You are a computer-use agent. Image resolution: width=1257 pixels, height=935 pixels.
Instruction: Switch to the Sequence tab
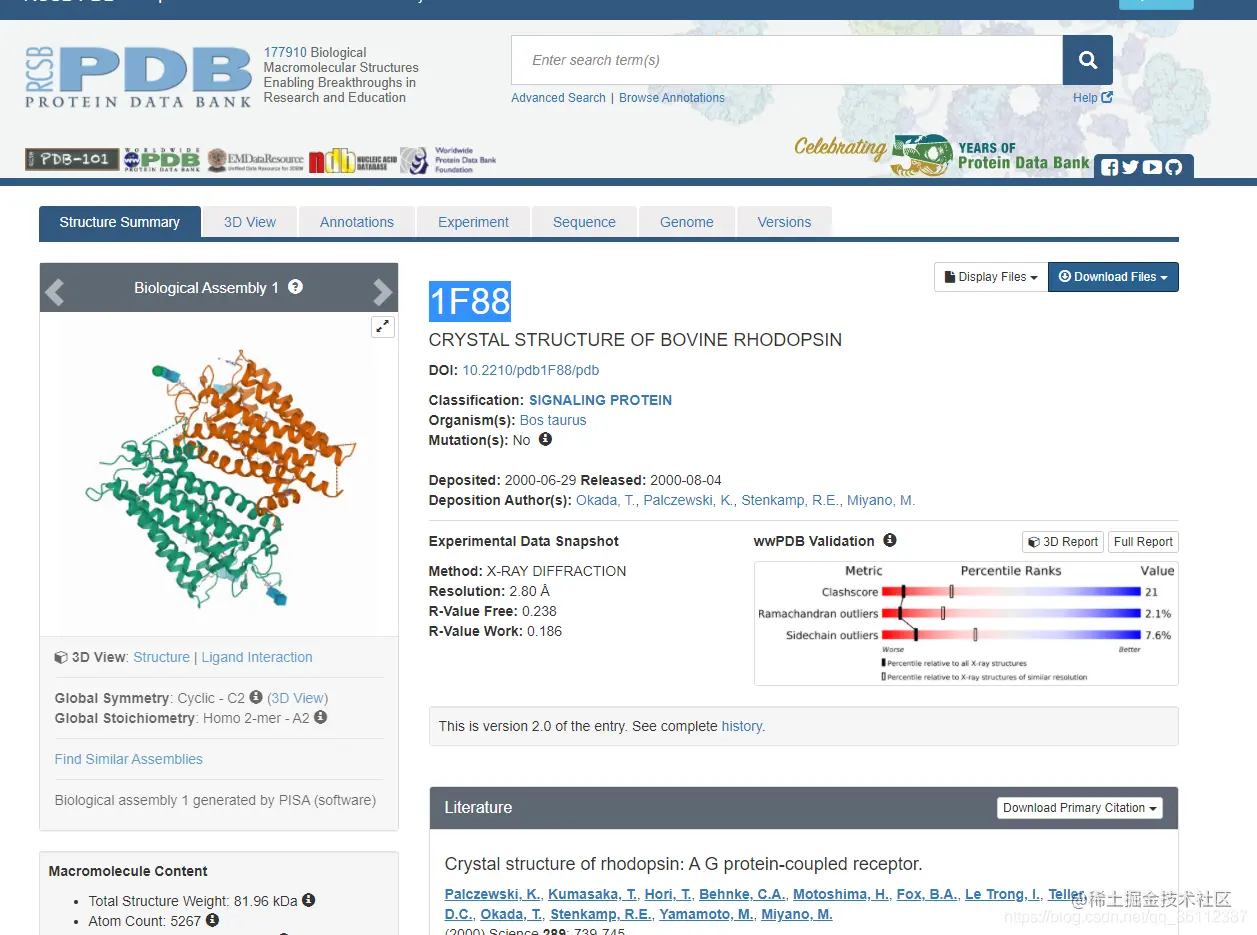pyautogui.click(x=584, y=222)
